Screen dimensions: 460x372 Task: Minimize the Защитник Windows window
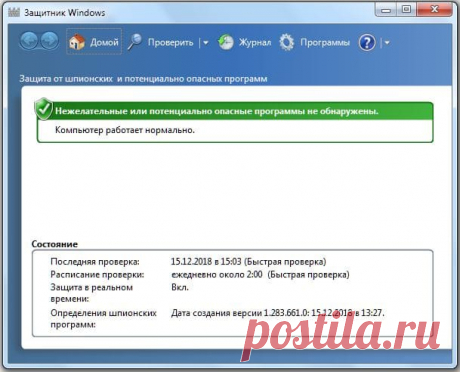(x=386, y=10)
